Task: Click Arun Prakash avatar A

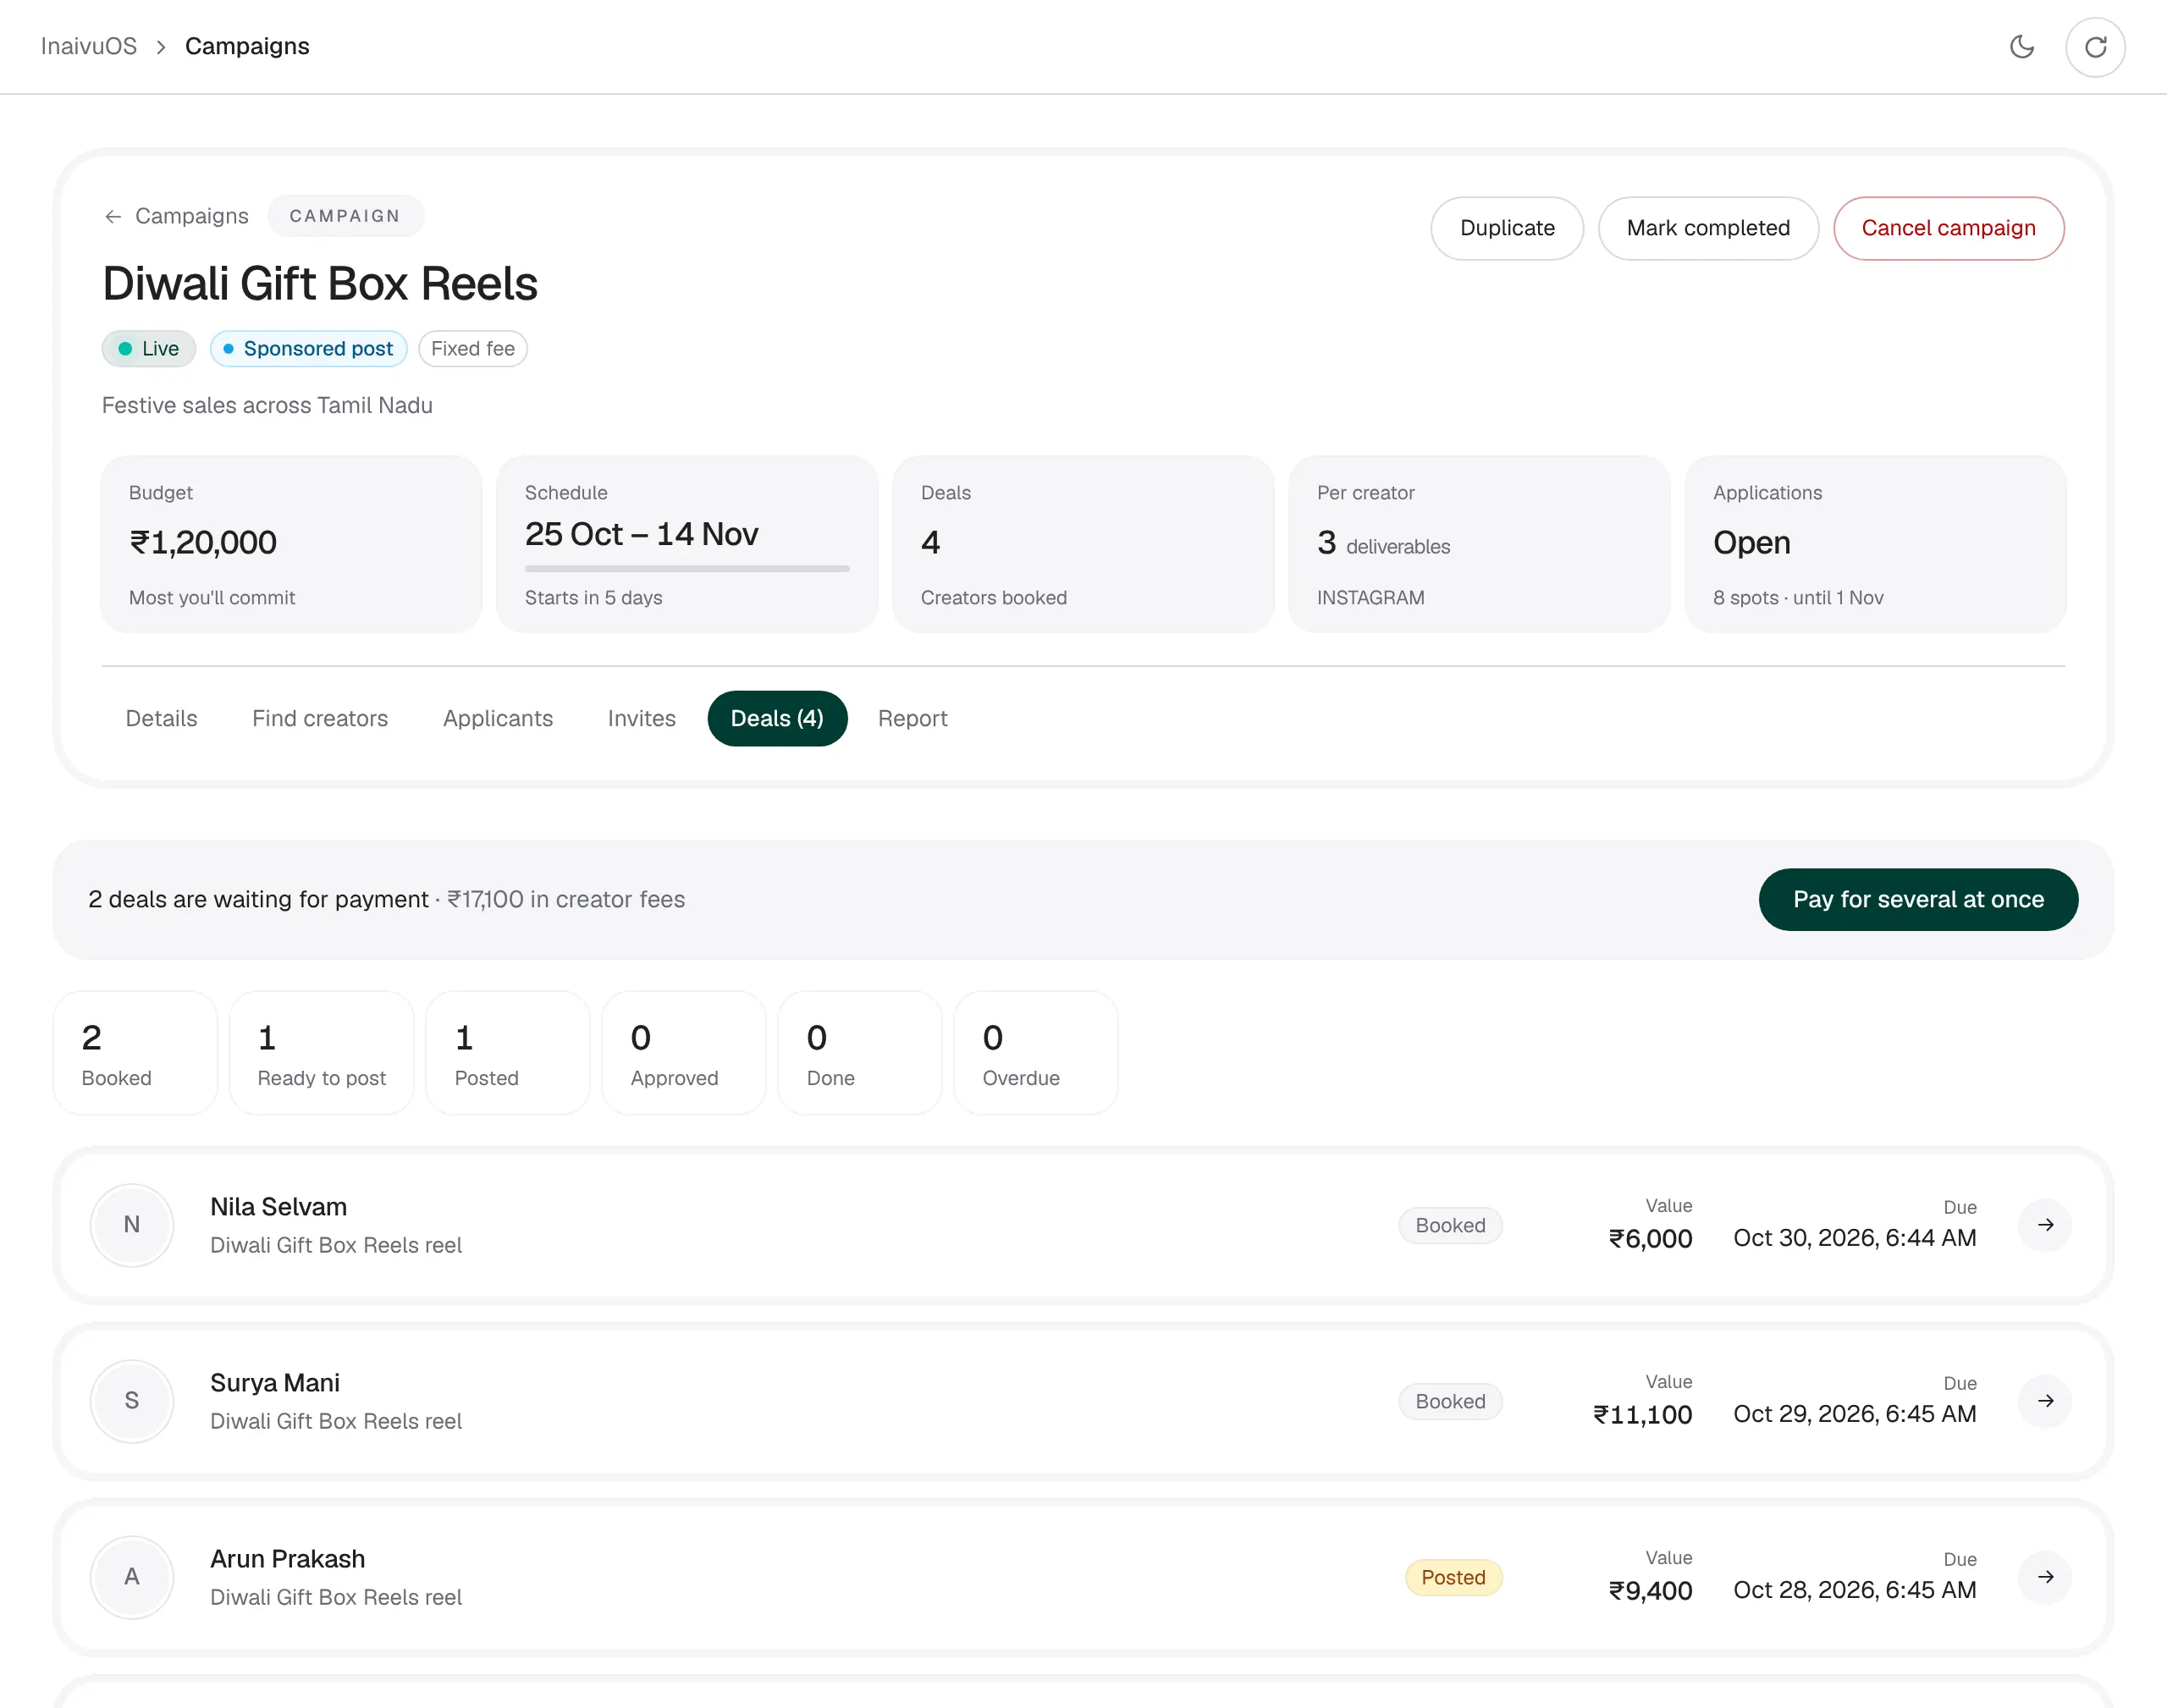Action: 132,1577
